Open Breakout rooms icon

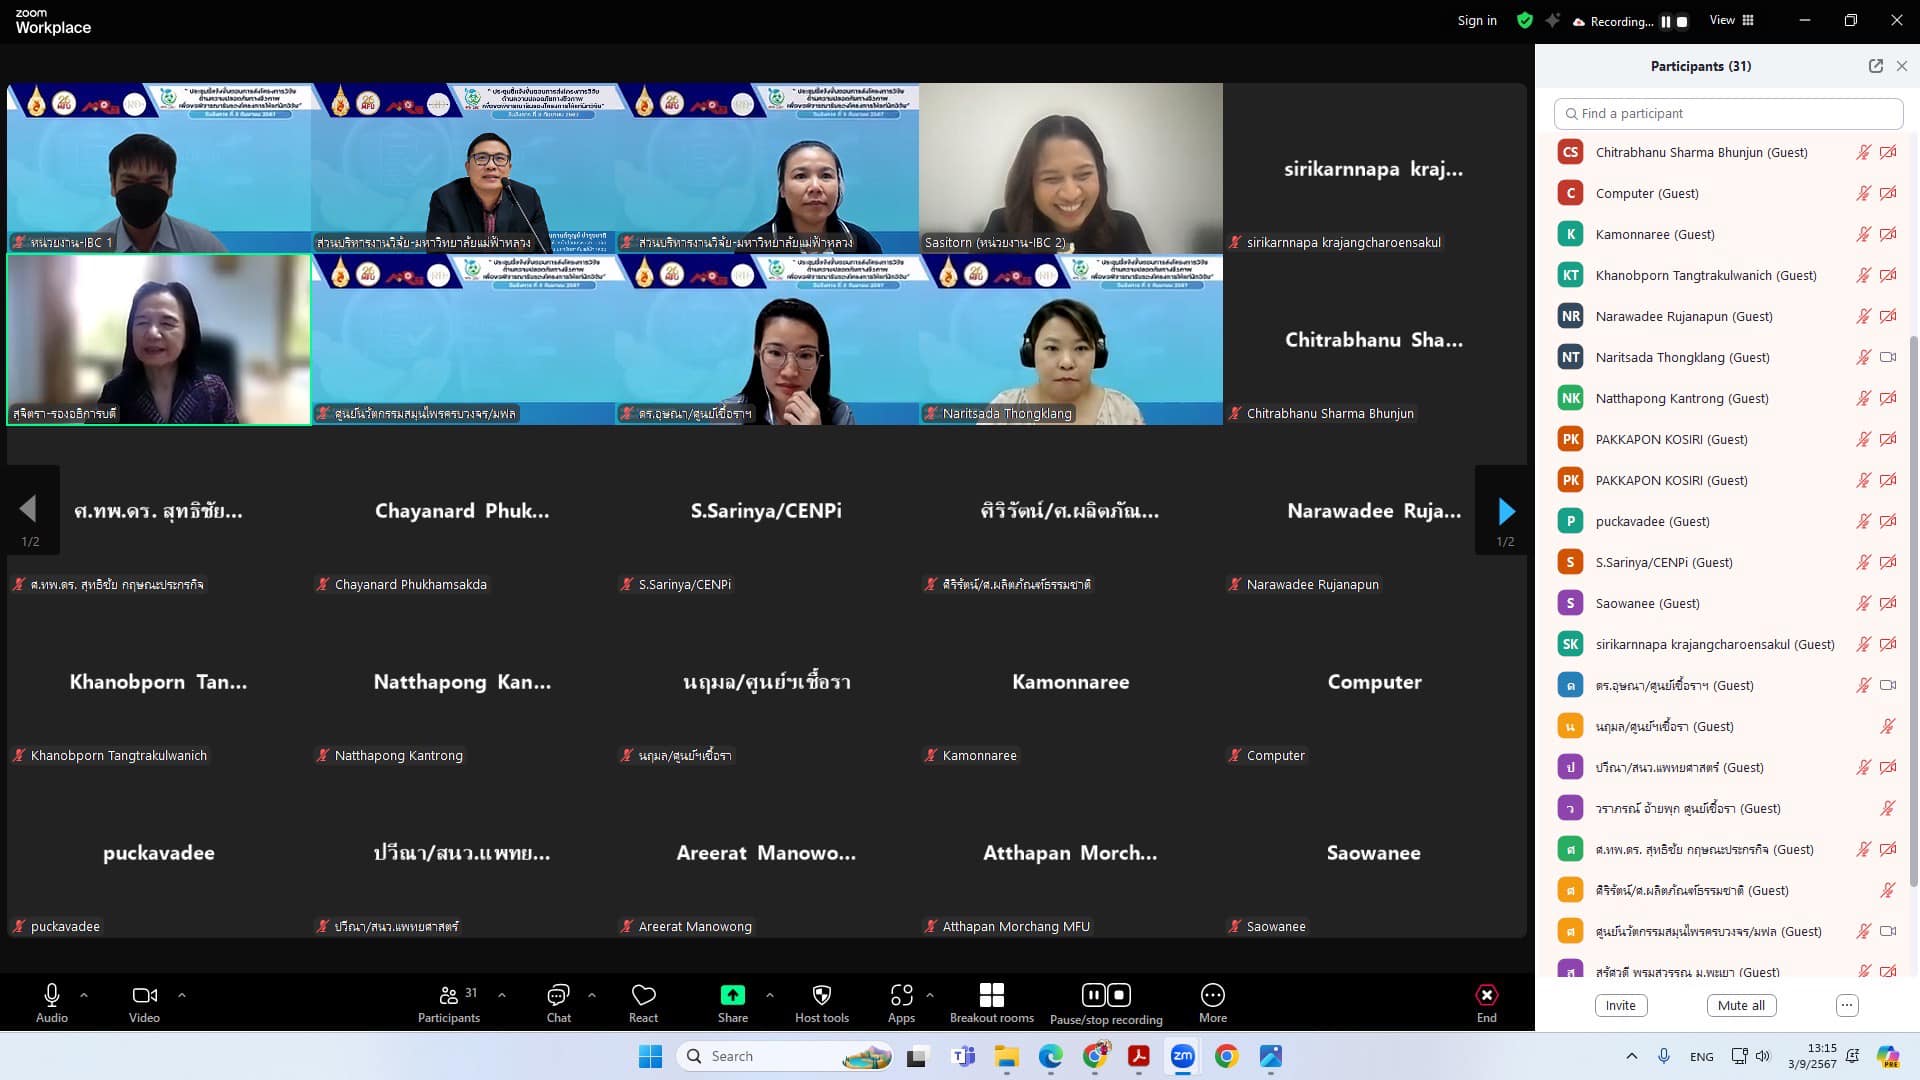[x=992, y=995]
